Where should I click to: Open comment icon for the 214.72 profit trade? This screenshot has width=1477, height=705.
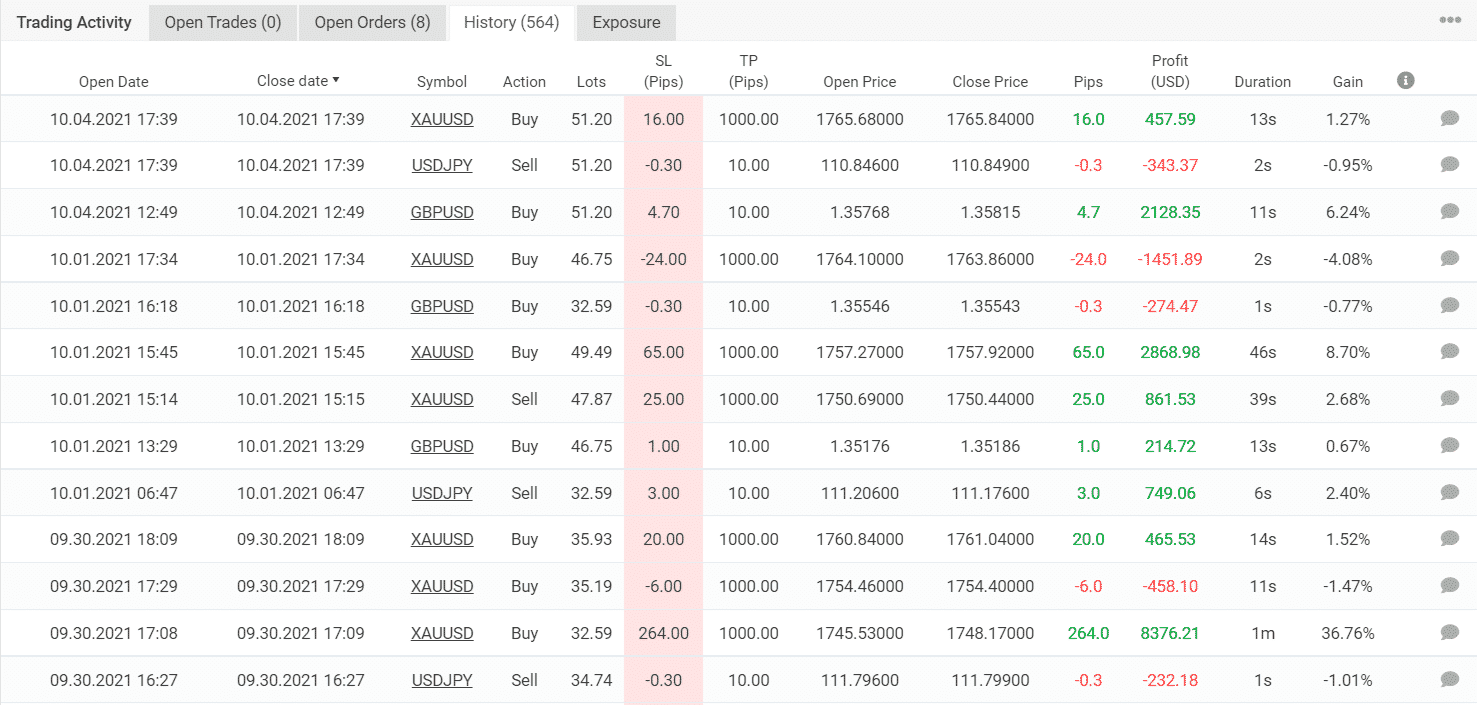coord(1449,446)
